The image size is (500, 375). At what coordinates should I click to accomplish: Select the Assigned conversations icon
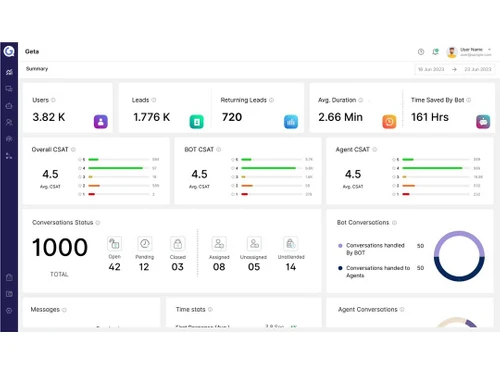219,244
